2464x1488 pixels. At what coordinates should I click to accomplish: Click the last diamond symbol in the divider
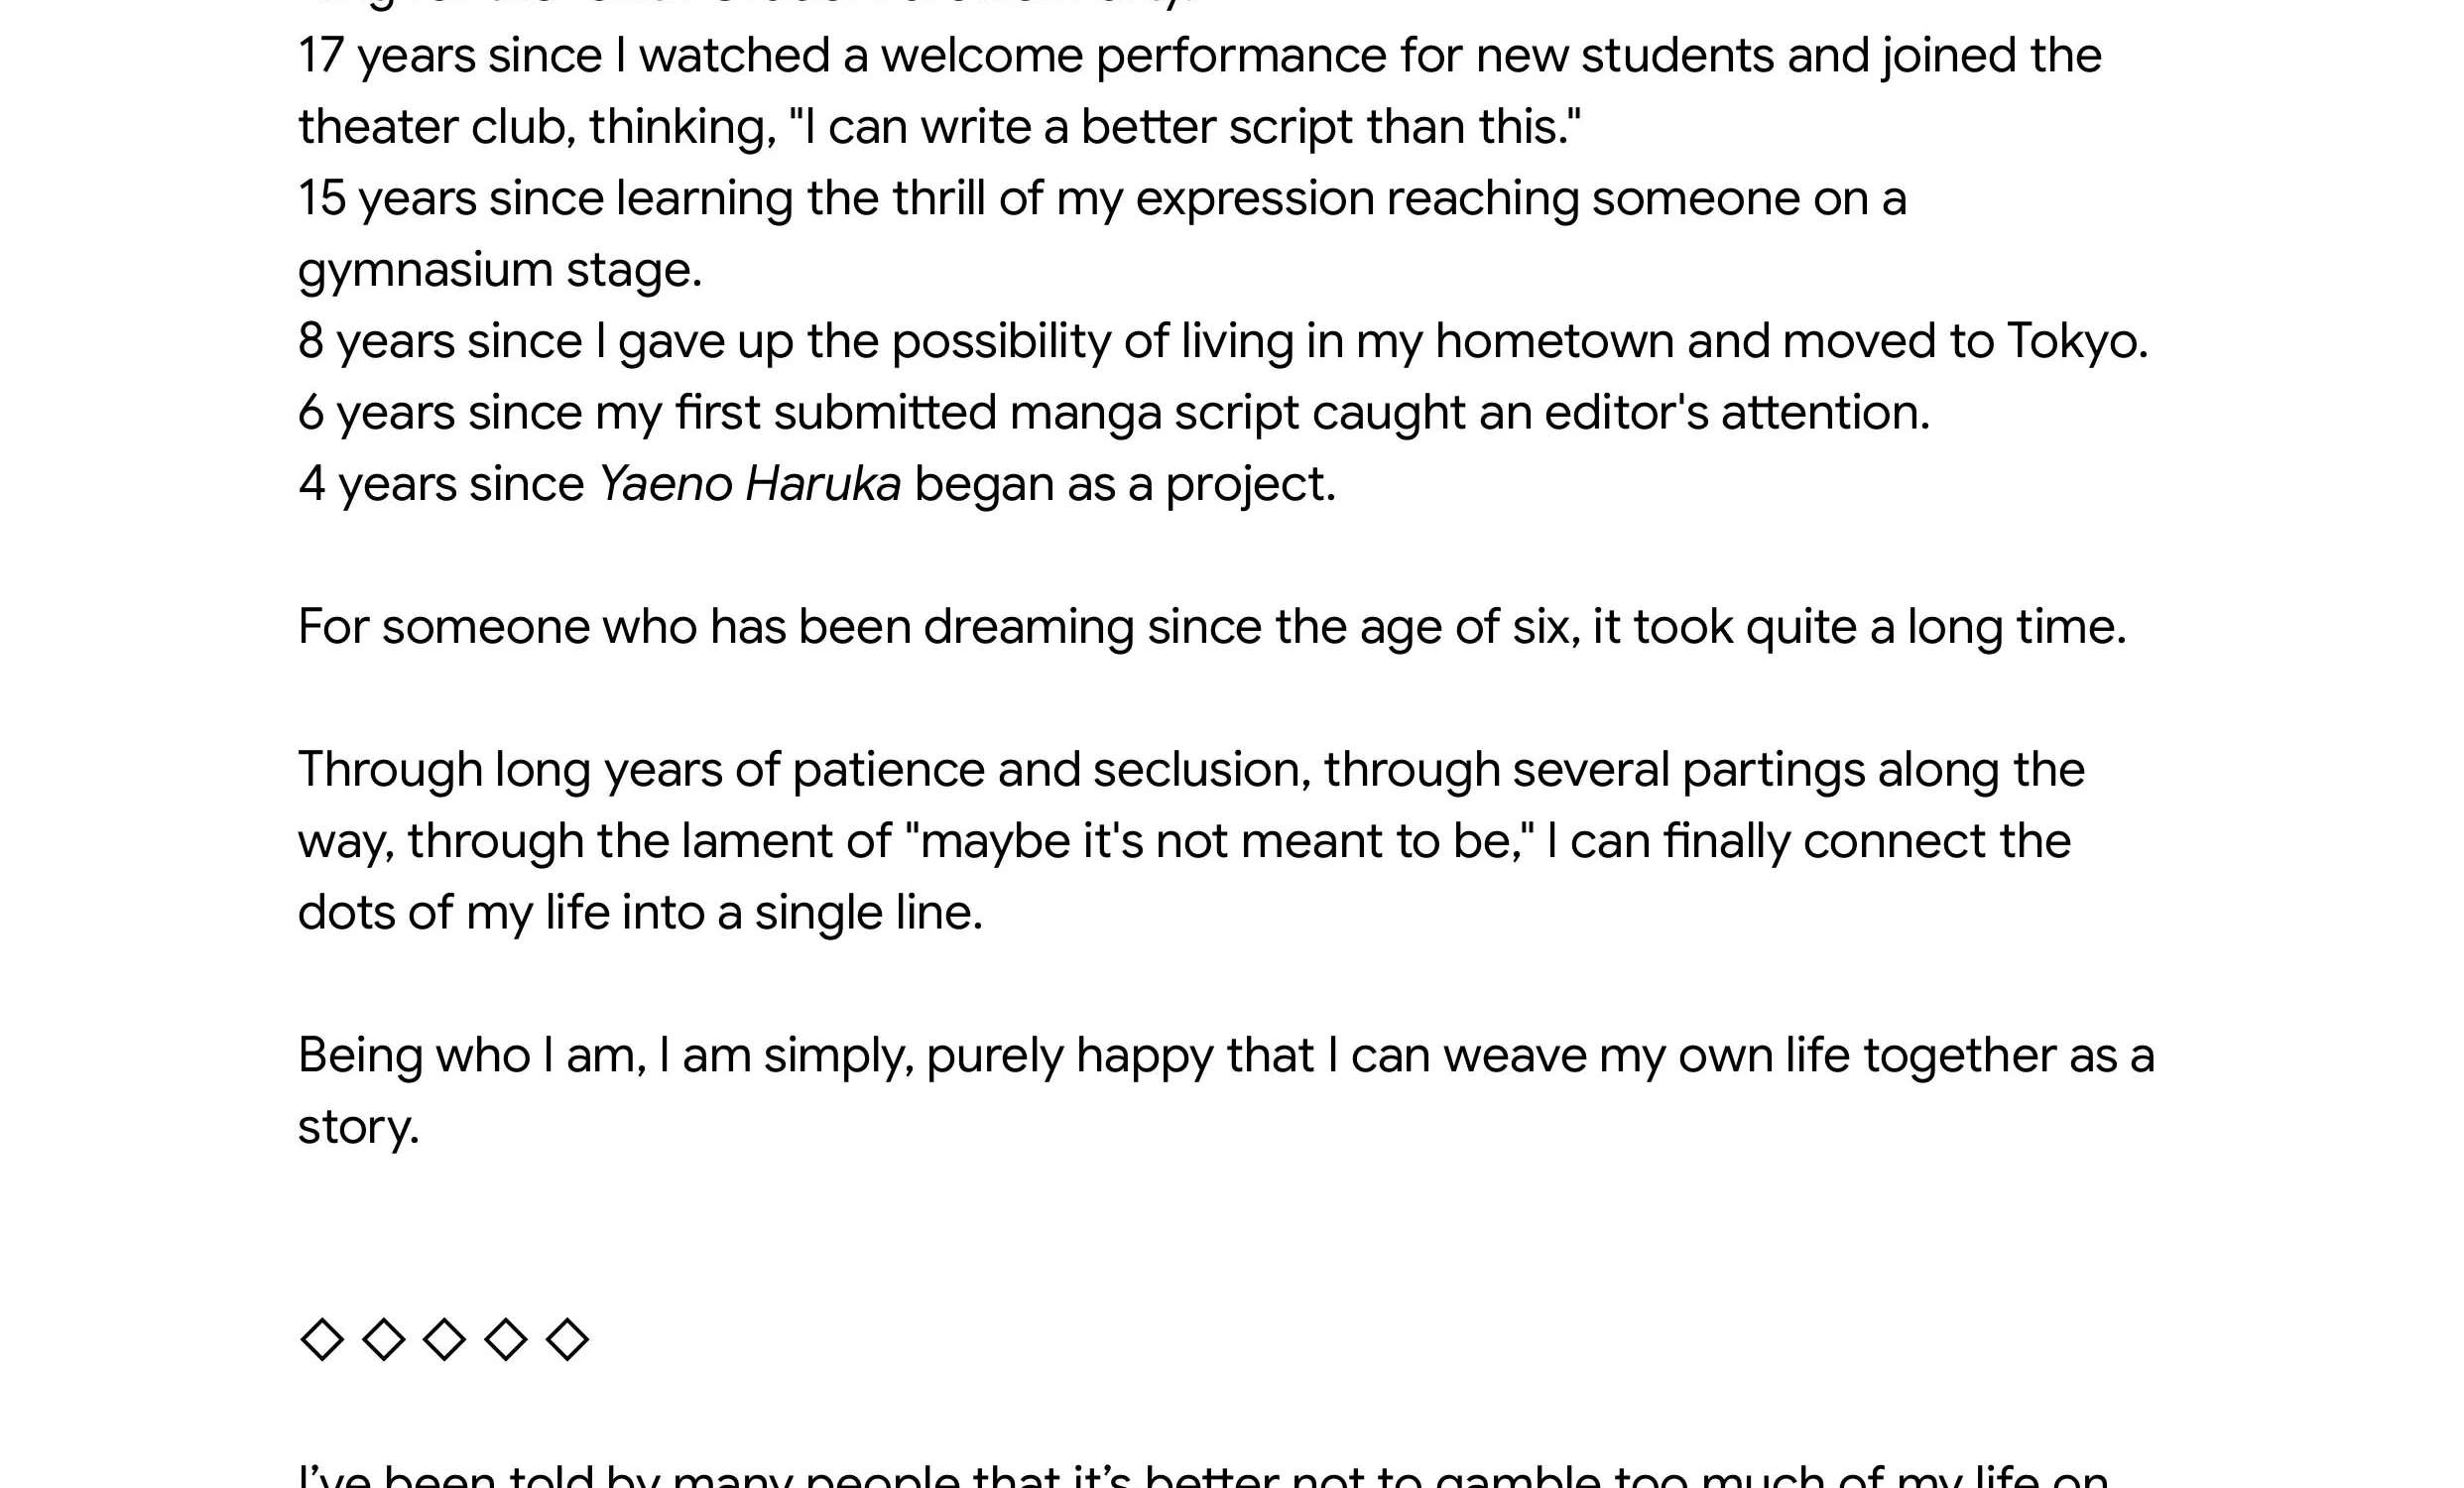(567, 1340)
